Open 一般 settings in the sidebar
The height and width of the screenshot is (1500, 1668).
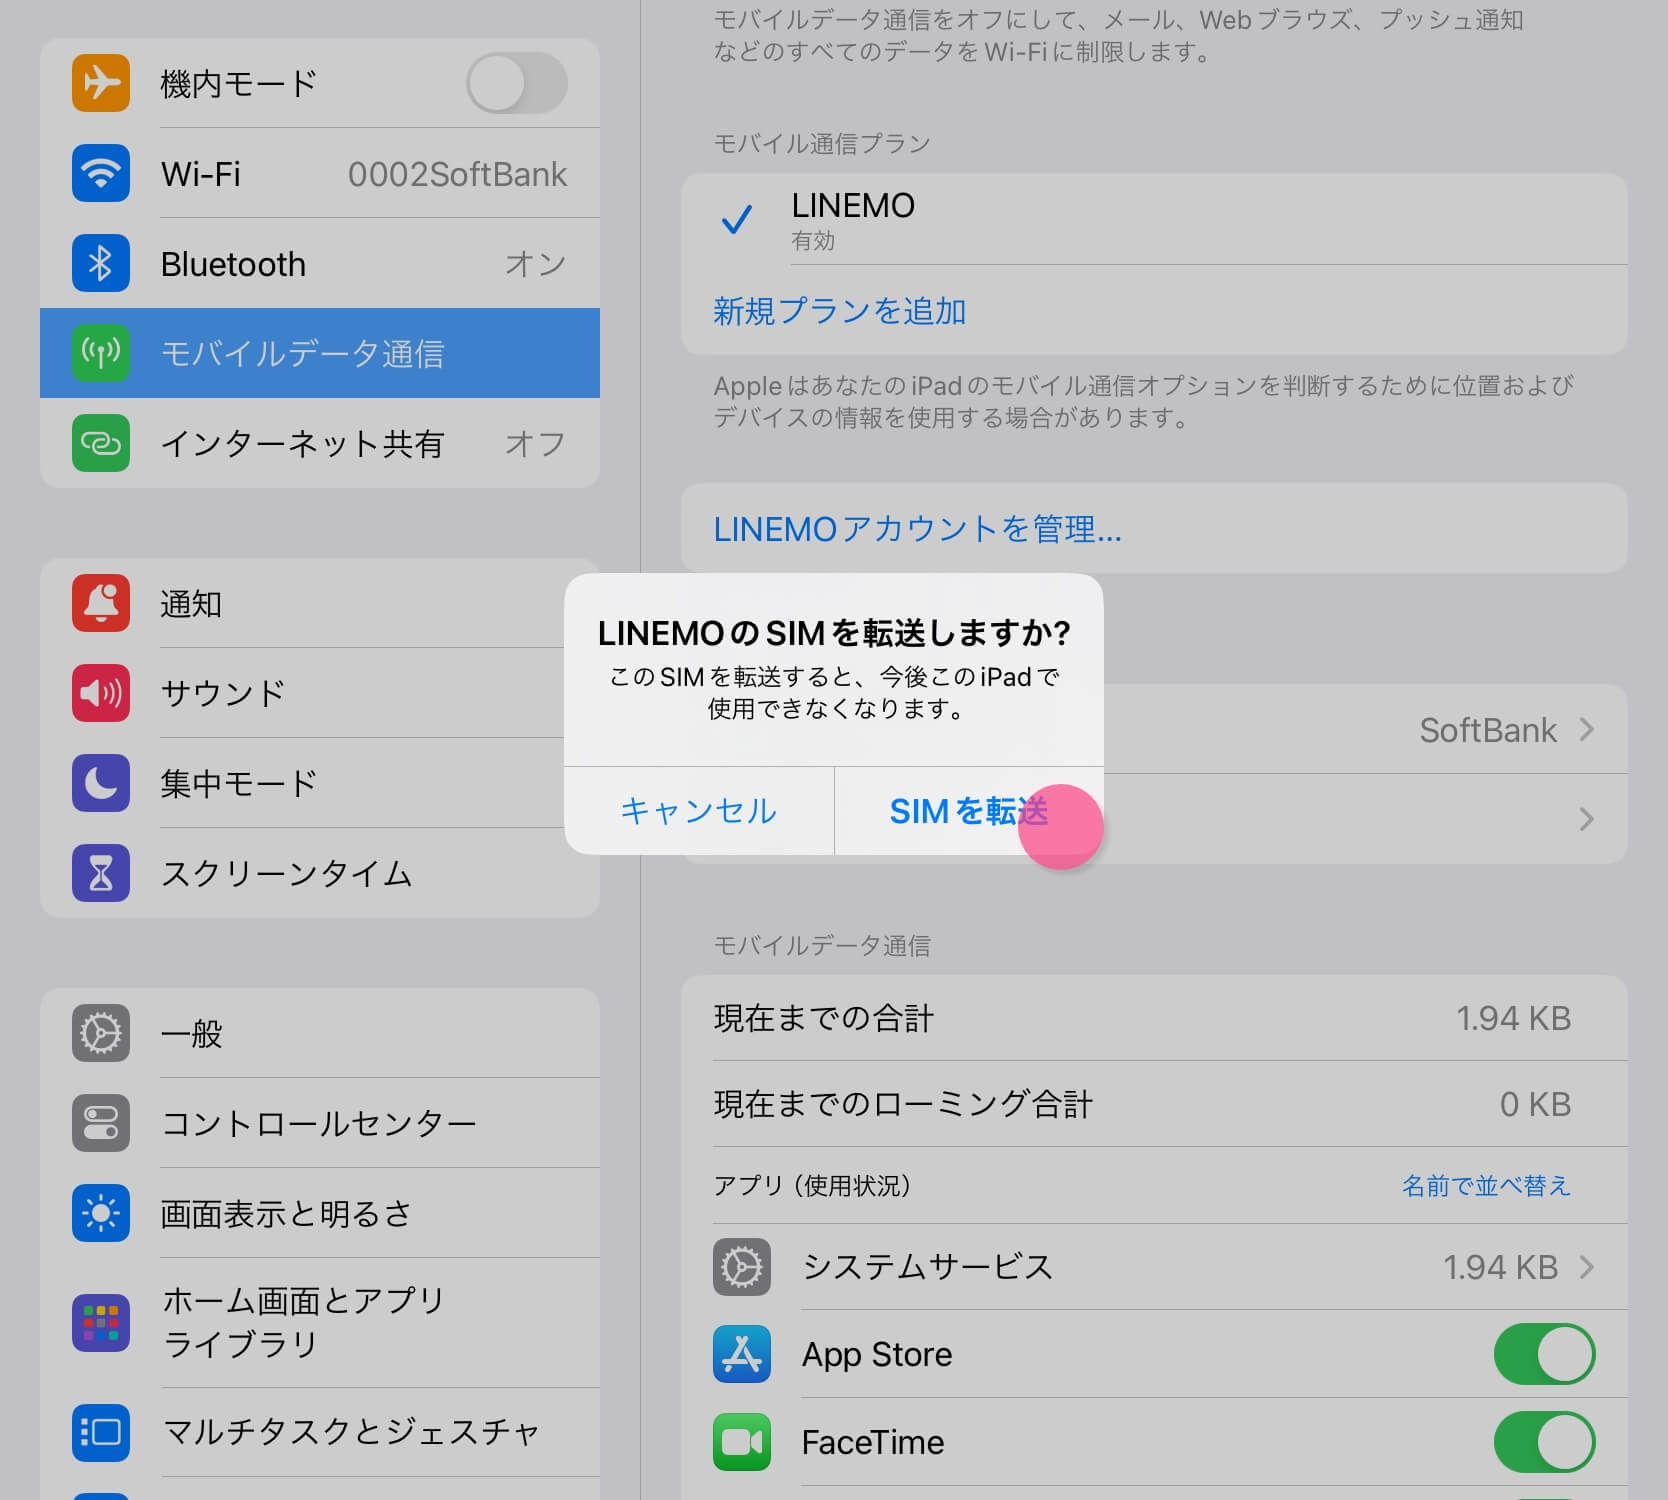click(x=320, y=1033)
